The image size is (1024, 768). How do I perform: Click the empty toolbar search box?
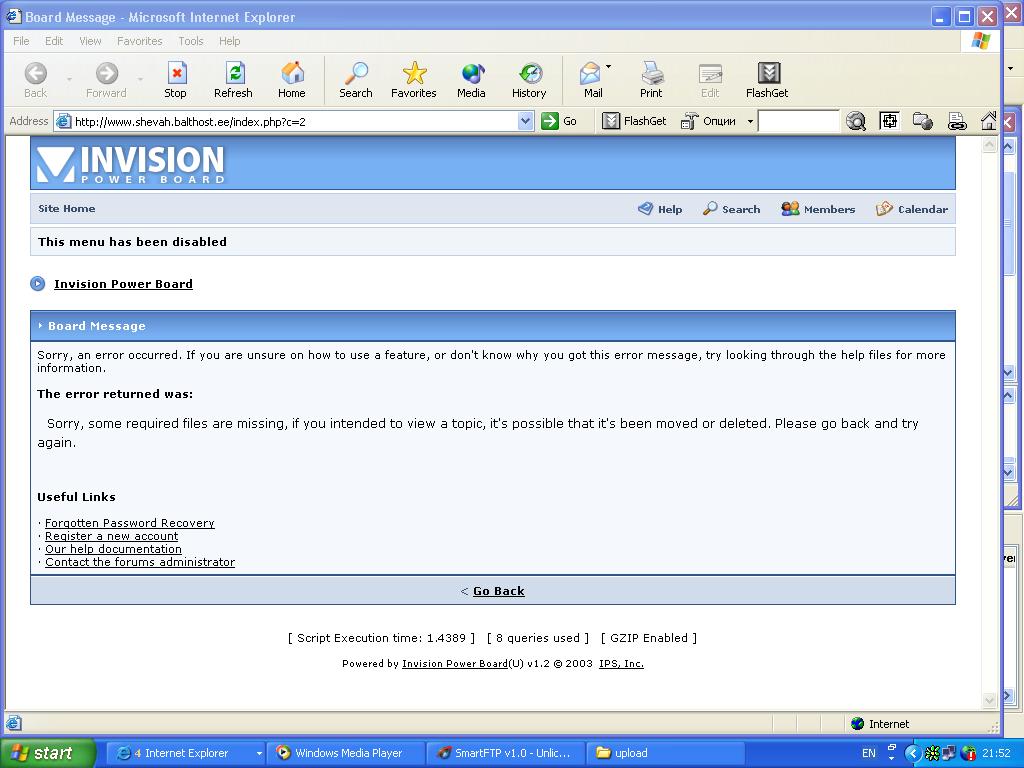pos(798,121)
